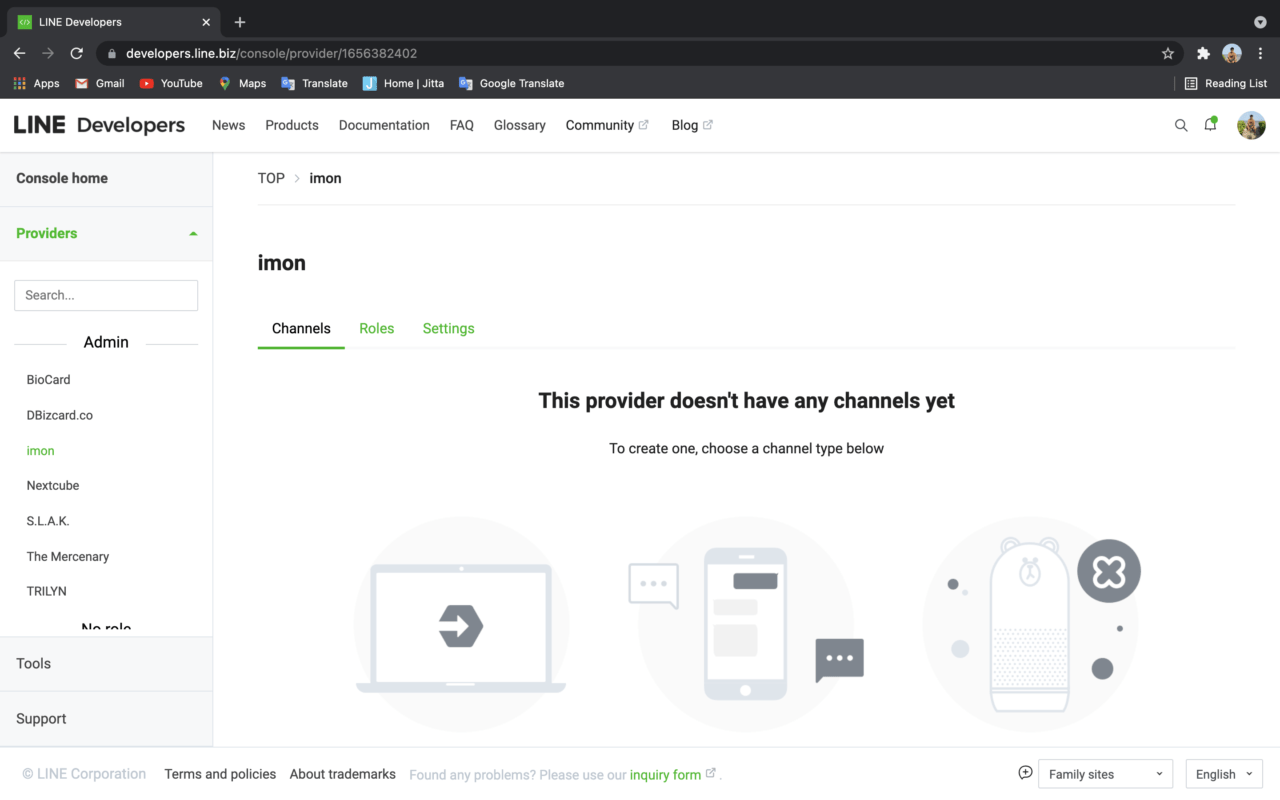Switch to the Roles tab
Screen dimensions: 1280x800
tap(376, 328)
